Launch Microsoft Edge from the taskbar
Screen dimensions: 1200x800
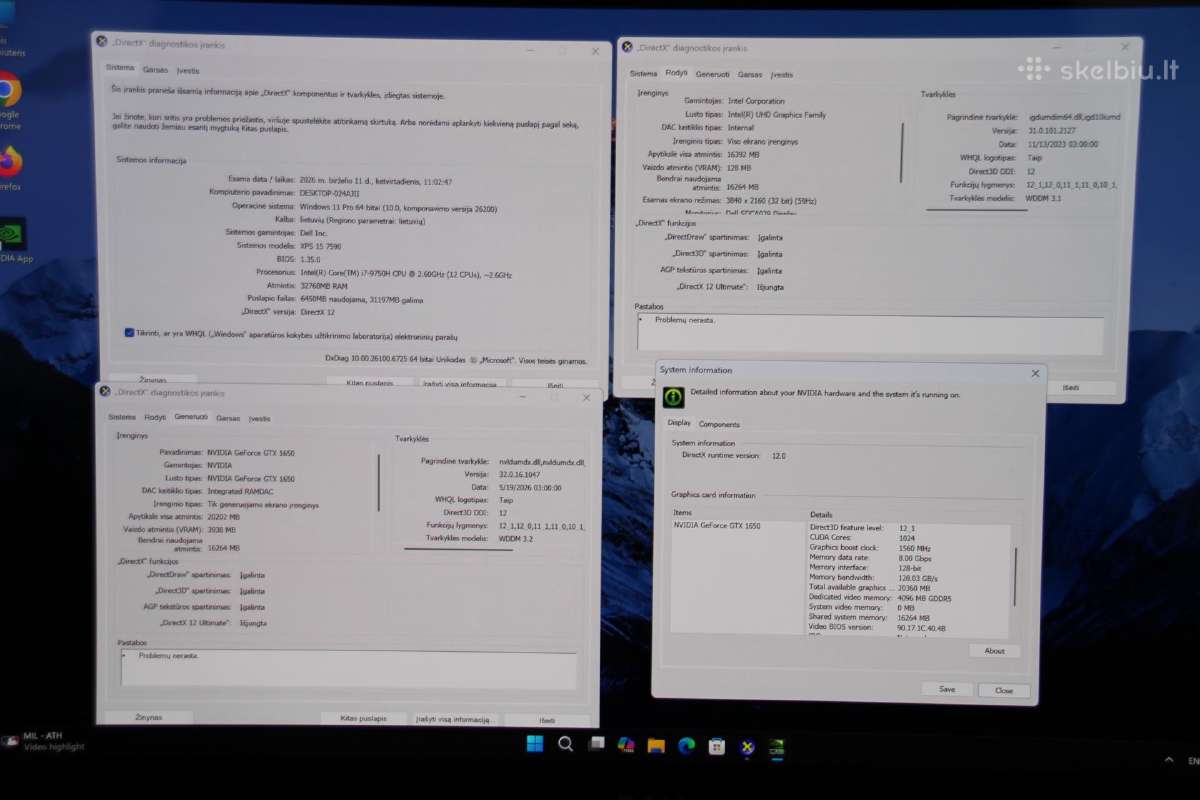point(686,745)
